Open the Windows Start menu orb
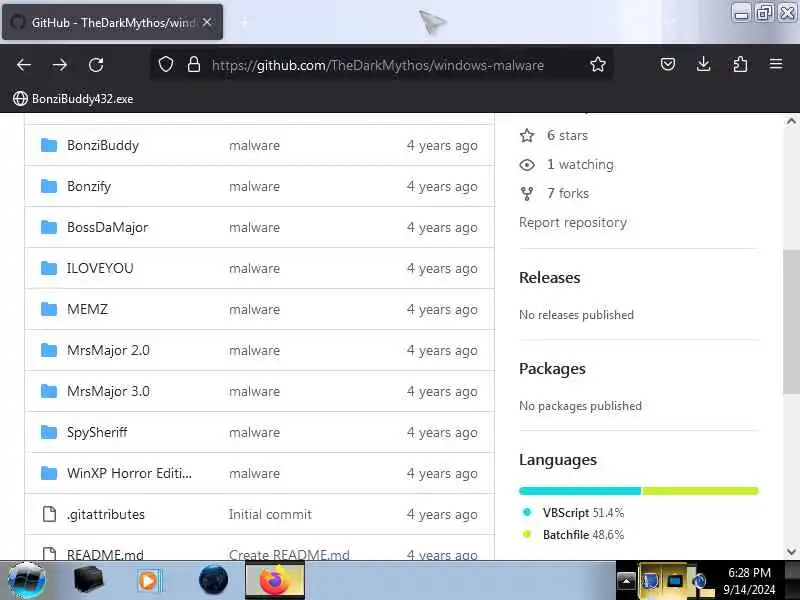 (27, 580)
